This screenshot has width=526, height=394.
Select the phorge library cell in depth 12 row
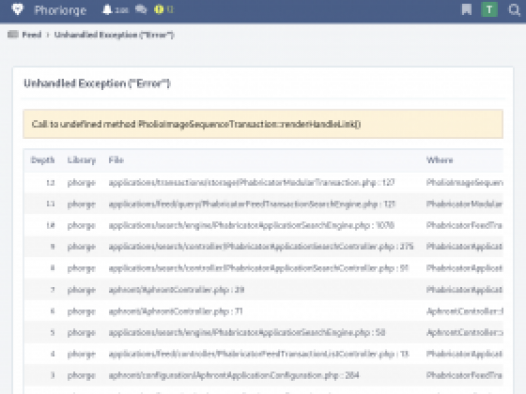pos(82,183)
